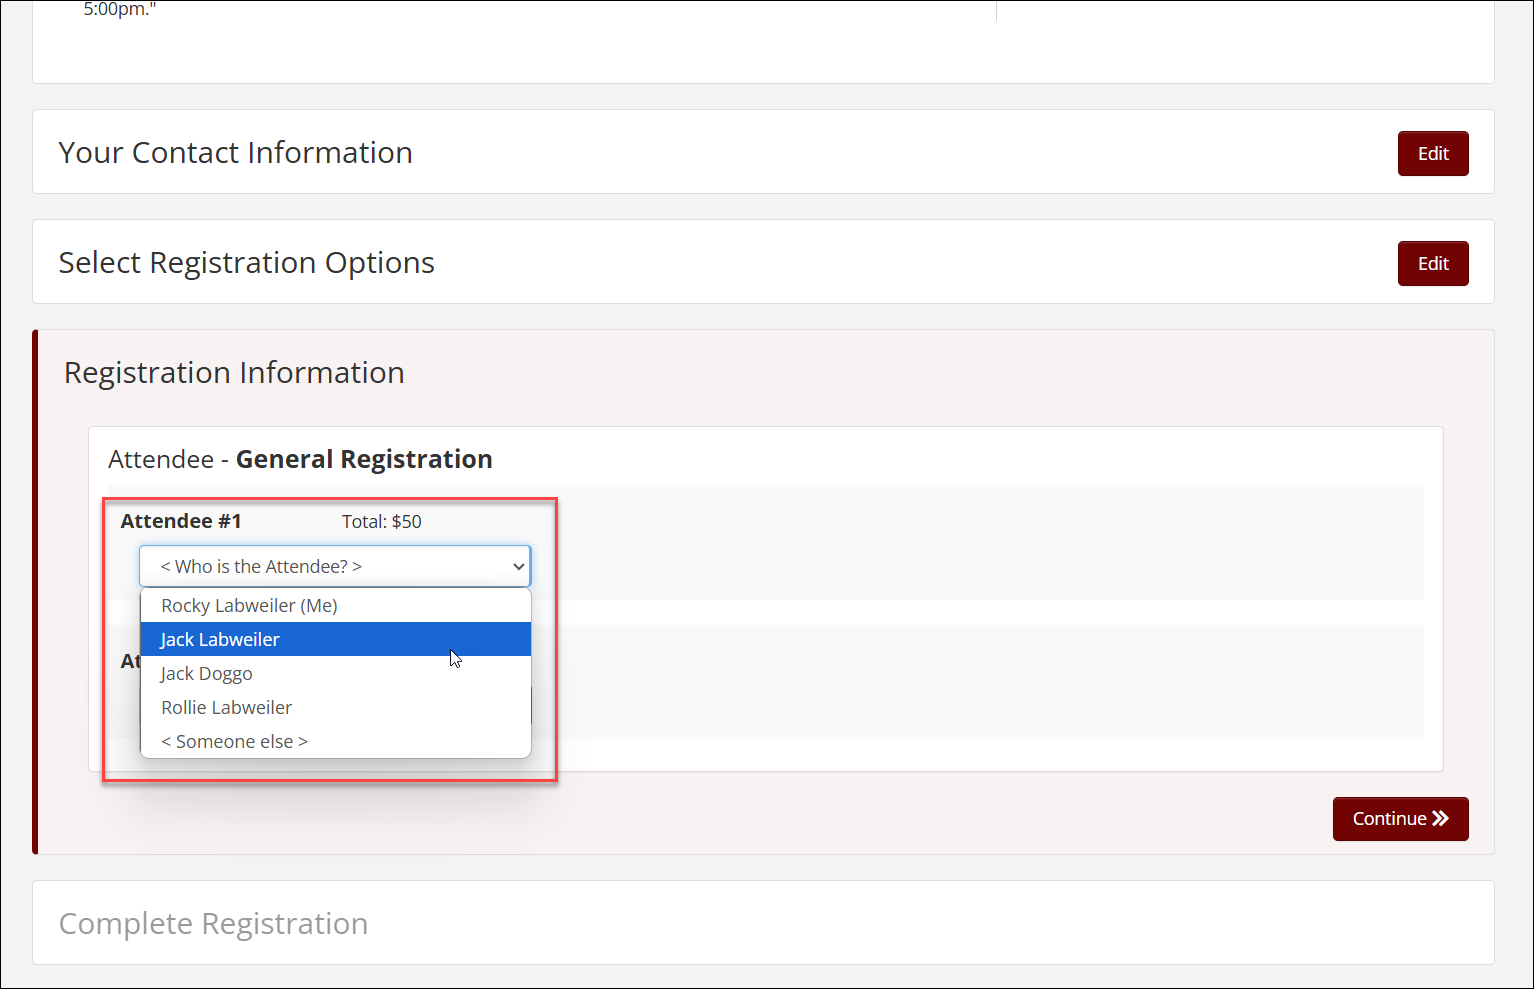Select 'Rollie Labweiler' from the dropdown options
This screenshot has width=1534, height=989.
[227, 708]
